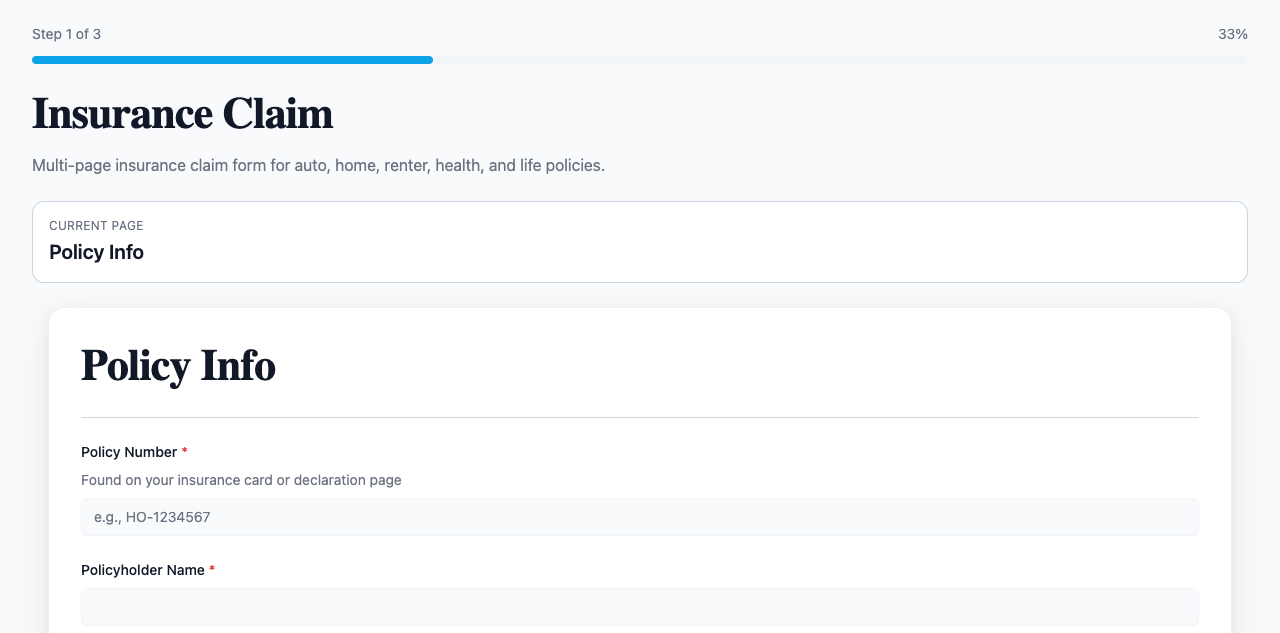Click the "Policy Number" field label
This screenshot has width=1280, height=633.
[129, 452]
